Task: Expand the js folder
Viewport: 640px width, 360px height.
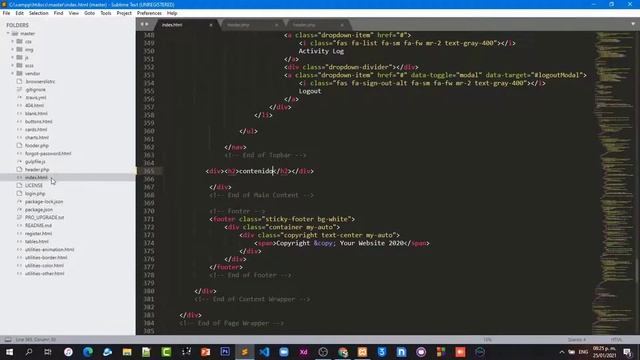Action: coord(13,58)
